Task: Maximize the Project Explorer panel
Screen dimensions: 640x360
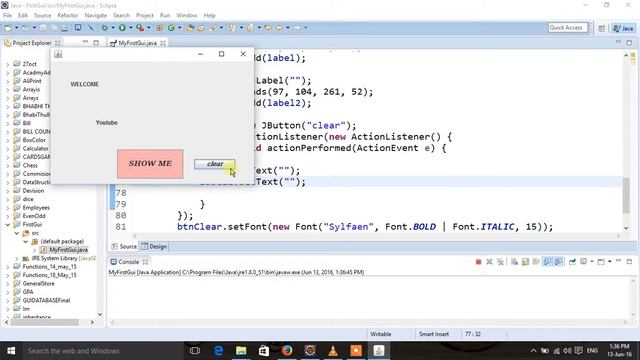Action: pyautogui.click(x=96, y=42)
